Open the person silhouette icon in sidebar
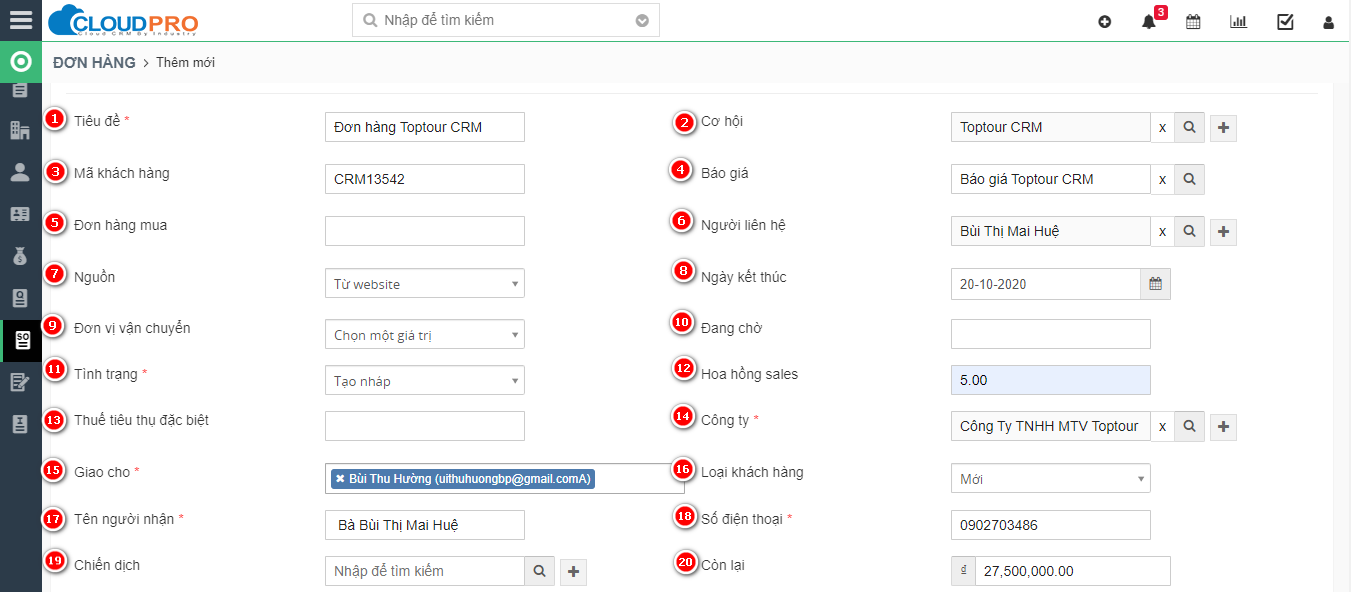The image size is (1351, 592). click(20, 172)
